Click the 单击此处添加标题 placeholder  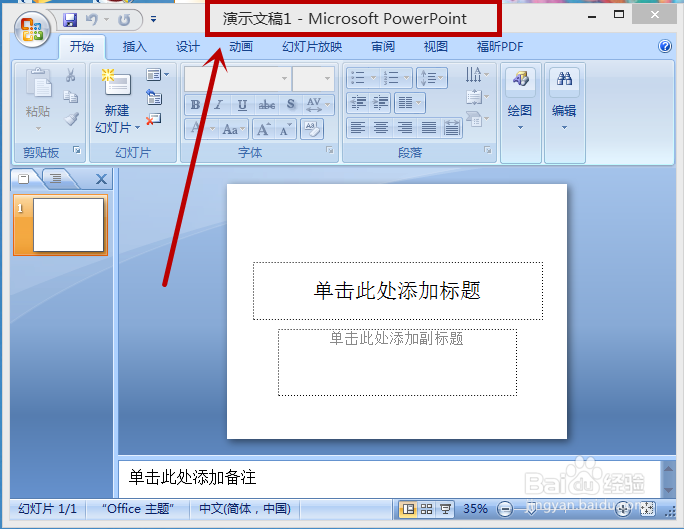tap(398, 291)
